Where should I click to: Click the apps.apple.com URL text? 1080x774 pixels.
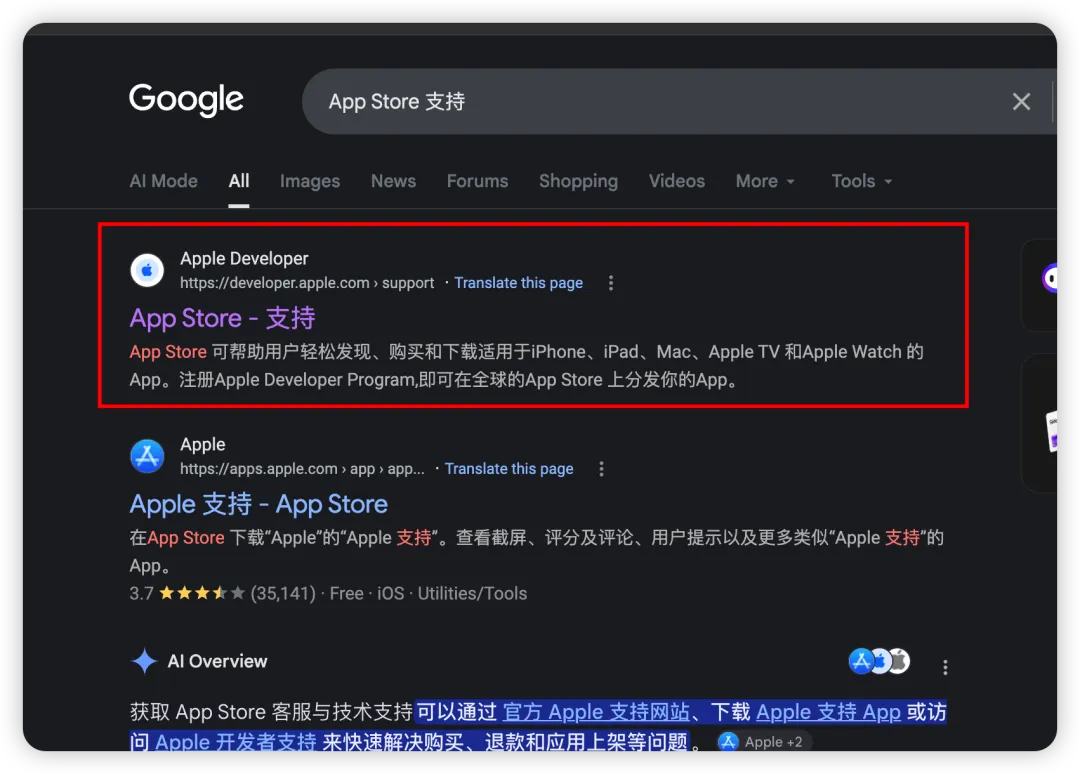click(x=302, y=469)
